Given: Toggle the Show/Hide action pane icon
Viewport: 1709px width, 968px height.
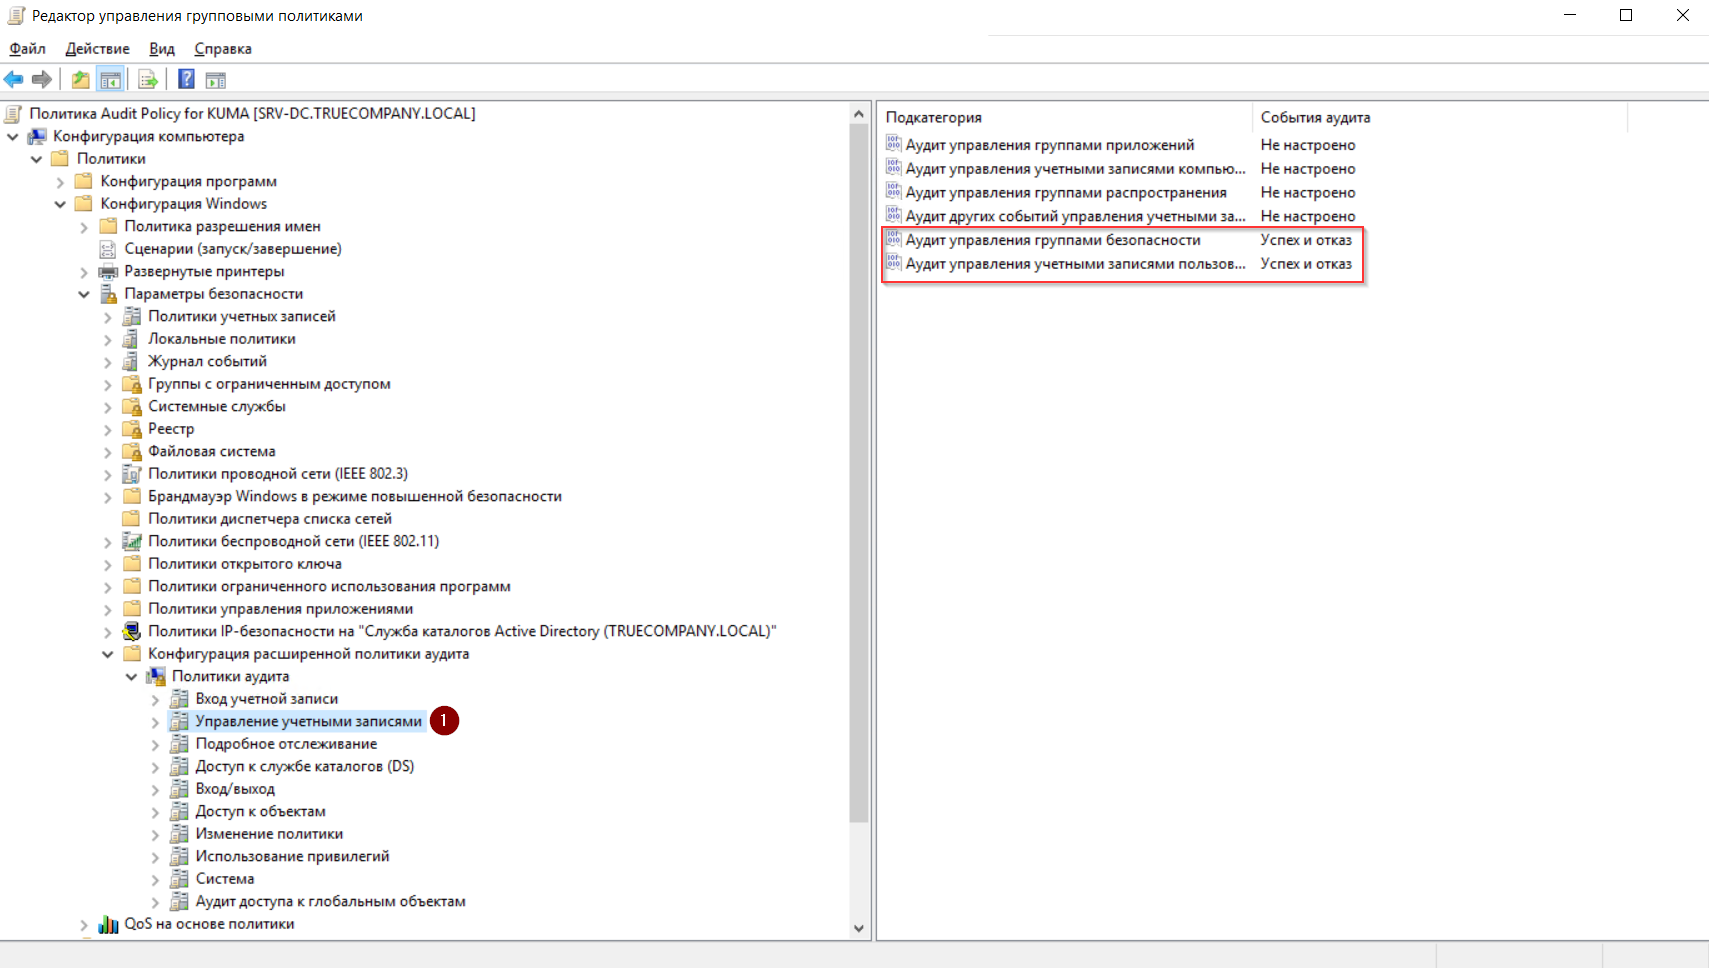Looking at the screenshot, I should tap(216, 80).
